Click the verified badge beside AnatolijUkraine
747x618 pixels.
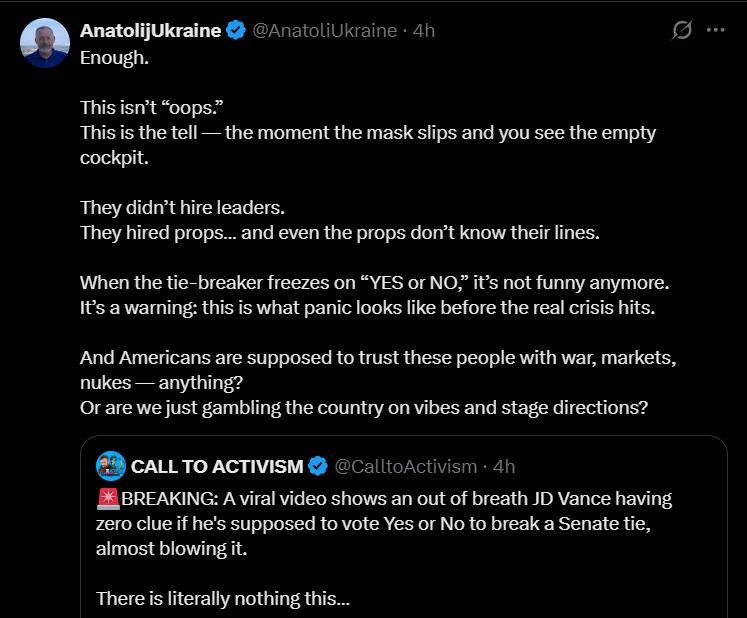pos(235,30)
